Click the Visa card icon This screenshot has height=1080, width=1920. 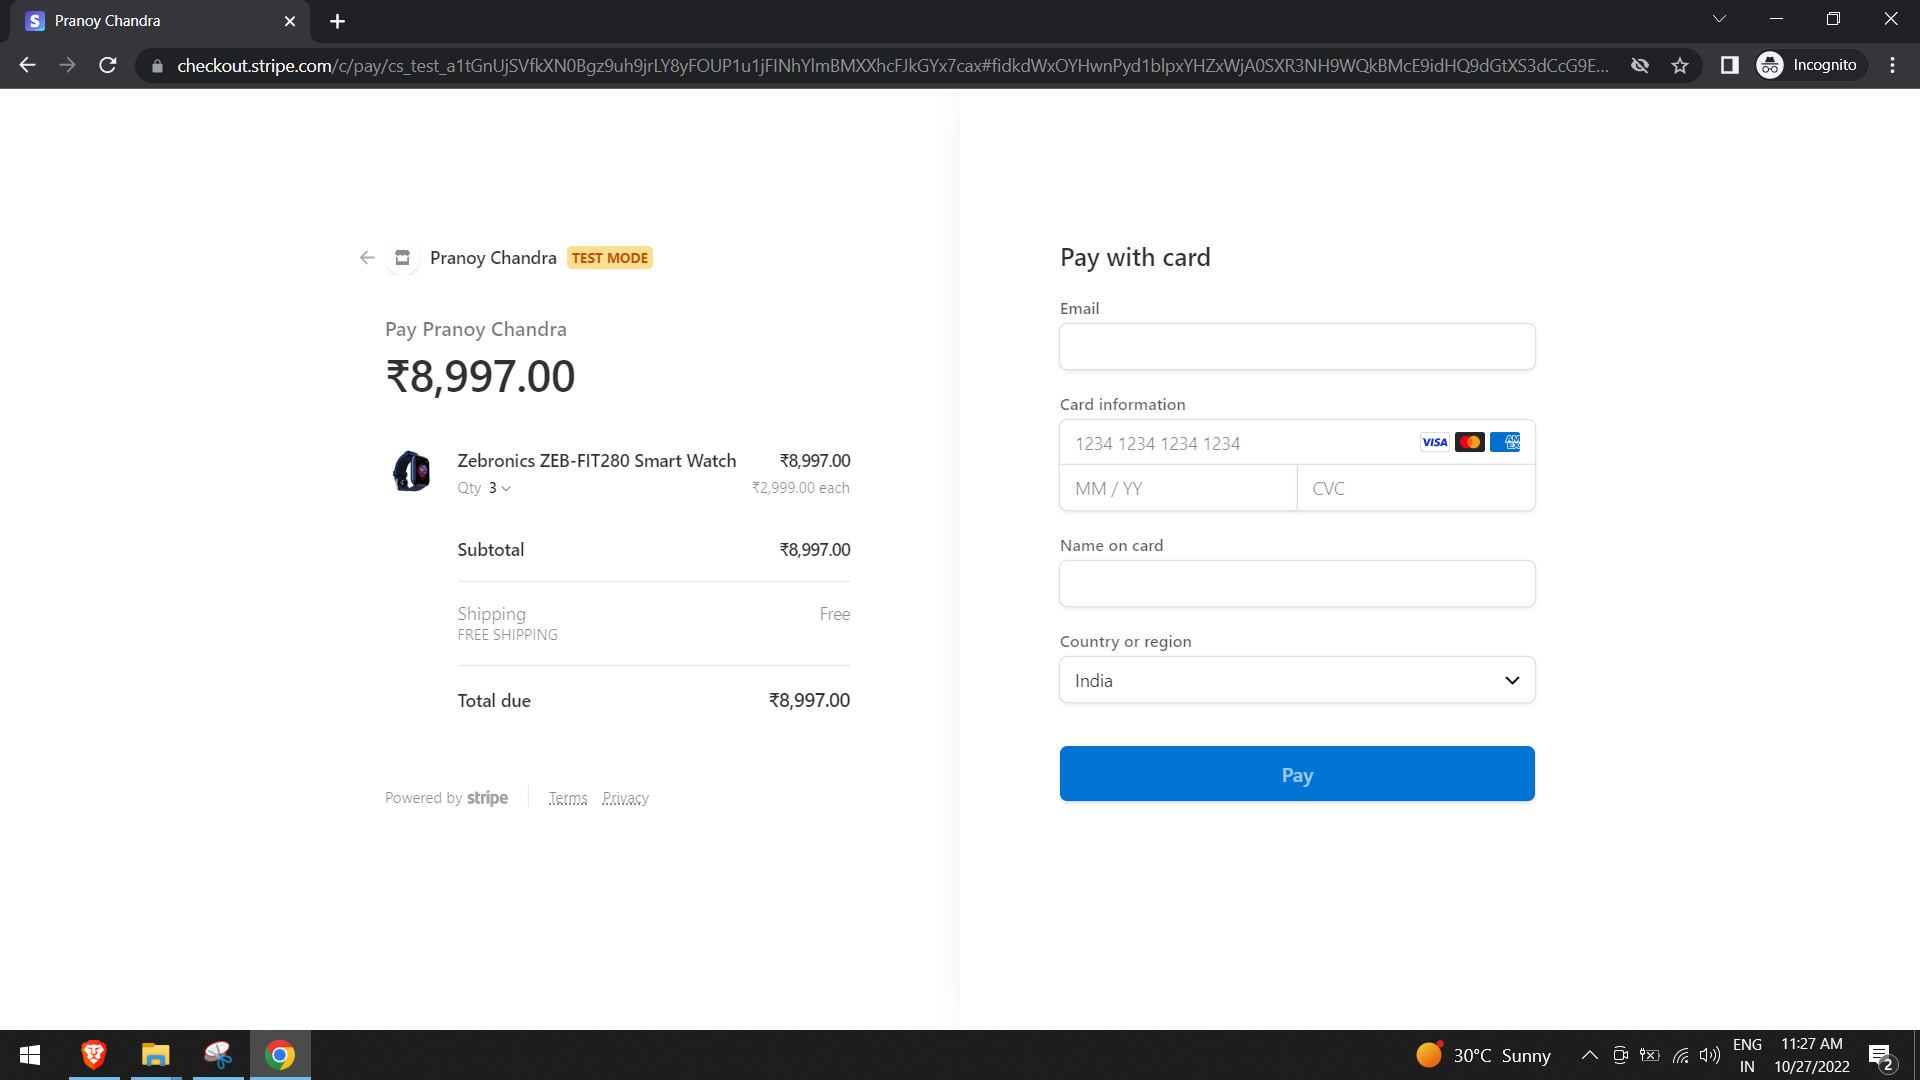click(x=1434, y=441)
